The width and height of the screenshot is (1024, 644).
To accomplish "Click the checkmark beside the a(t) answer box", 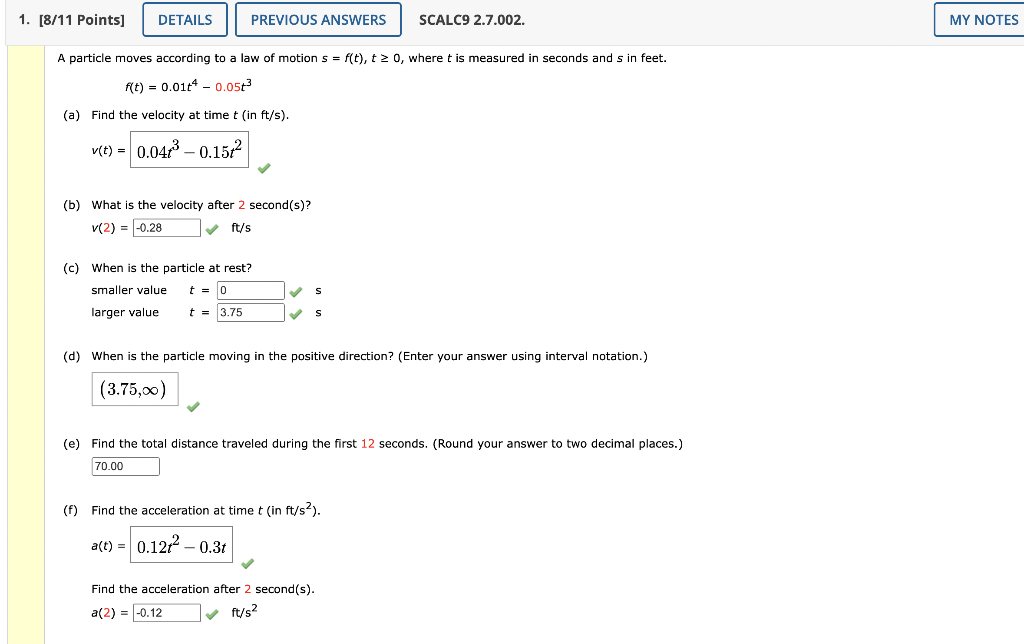I will click(x=247, y=564).
